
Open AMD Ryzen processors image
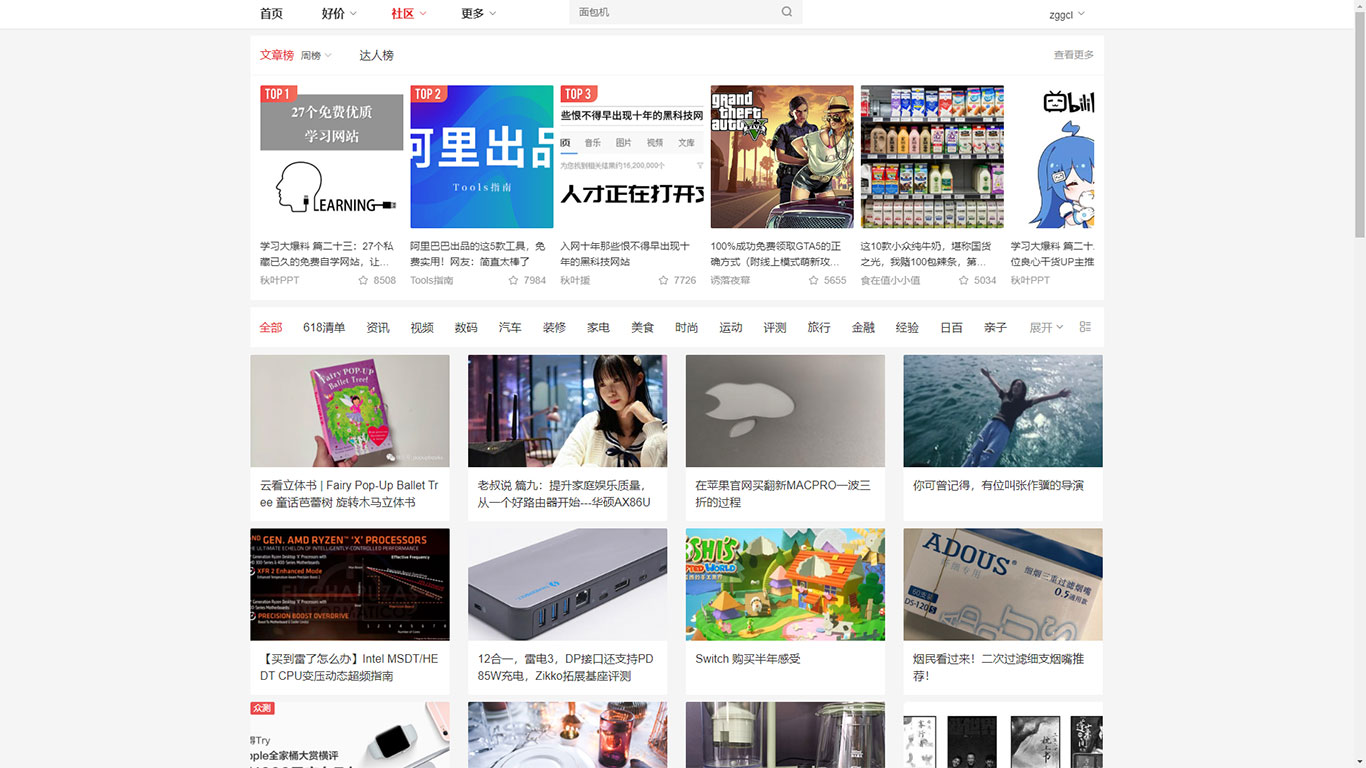tap(350, 585)
